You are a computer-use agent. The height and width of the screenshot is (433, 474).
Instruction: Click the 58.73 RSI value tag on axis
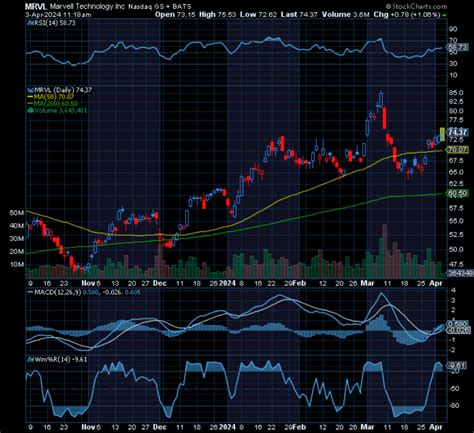pyautogui.click(x=458, y=47)
